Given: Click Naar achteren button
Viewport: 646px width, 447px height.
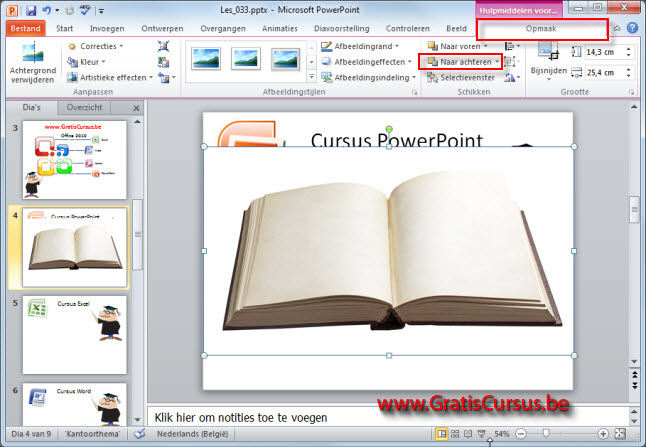Looking at the screenshot, I should [x=460, y=62].
